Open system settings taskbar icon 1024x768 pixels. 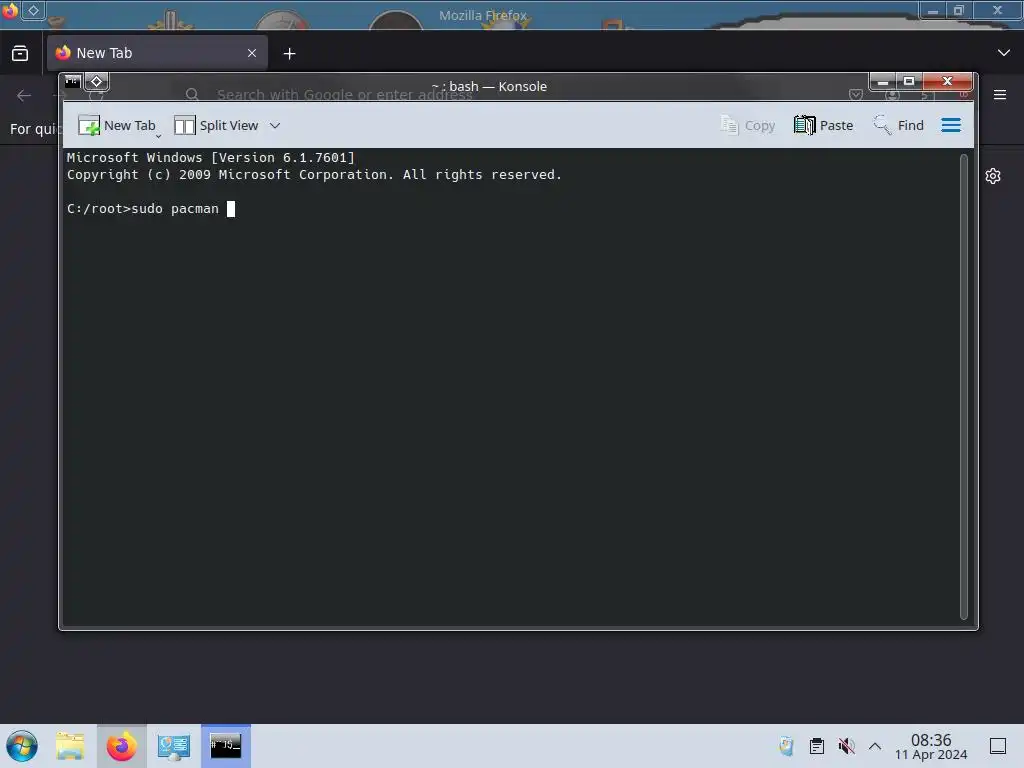(174, 746)
